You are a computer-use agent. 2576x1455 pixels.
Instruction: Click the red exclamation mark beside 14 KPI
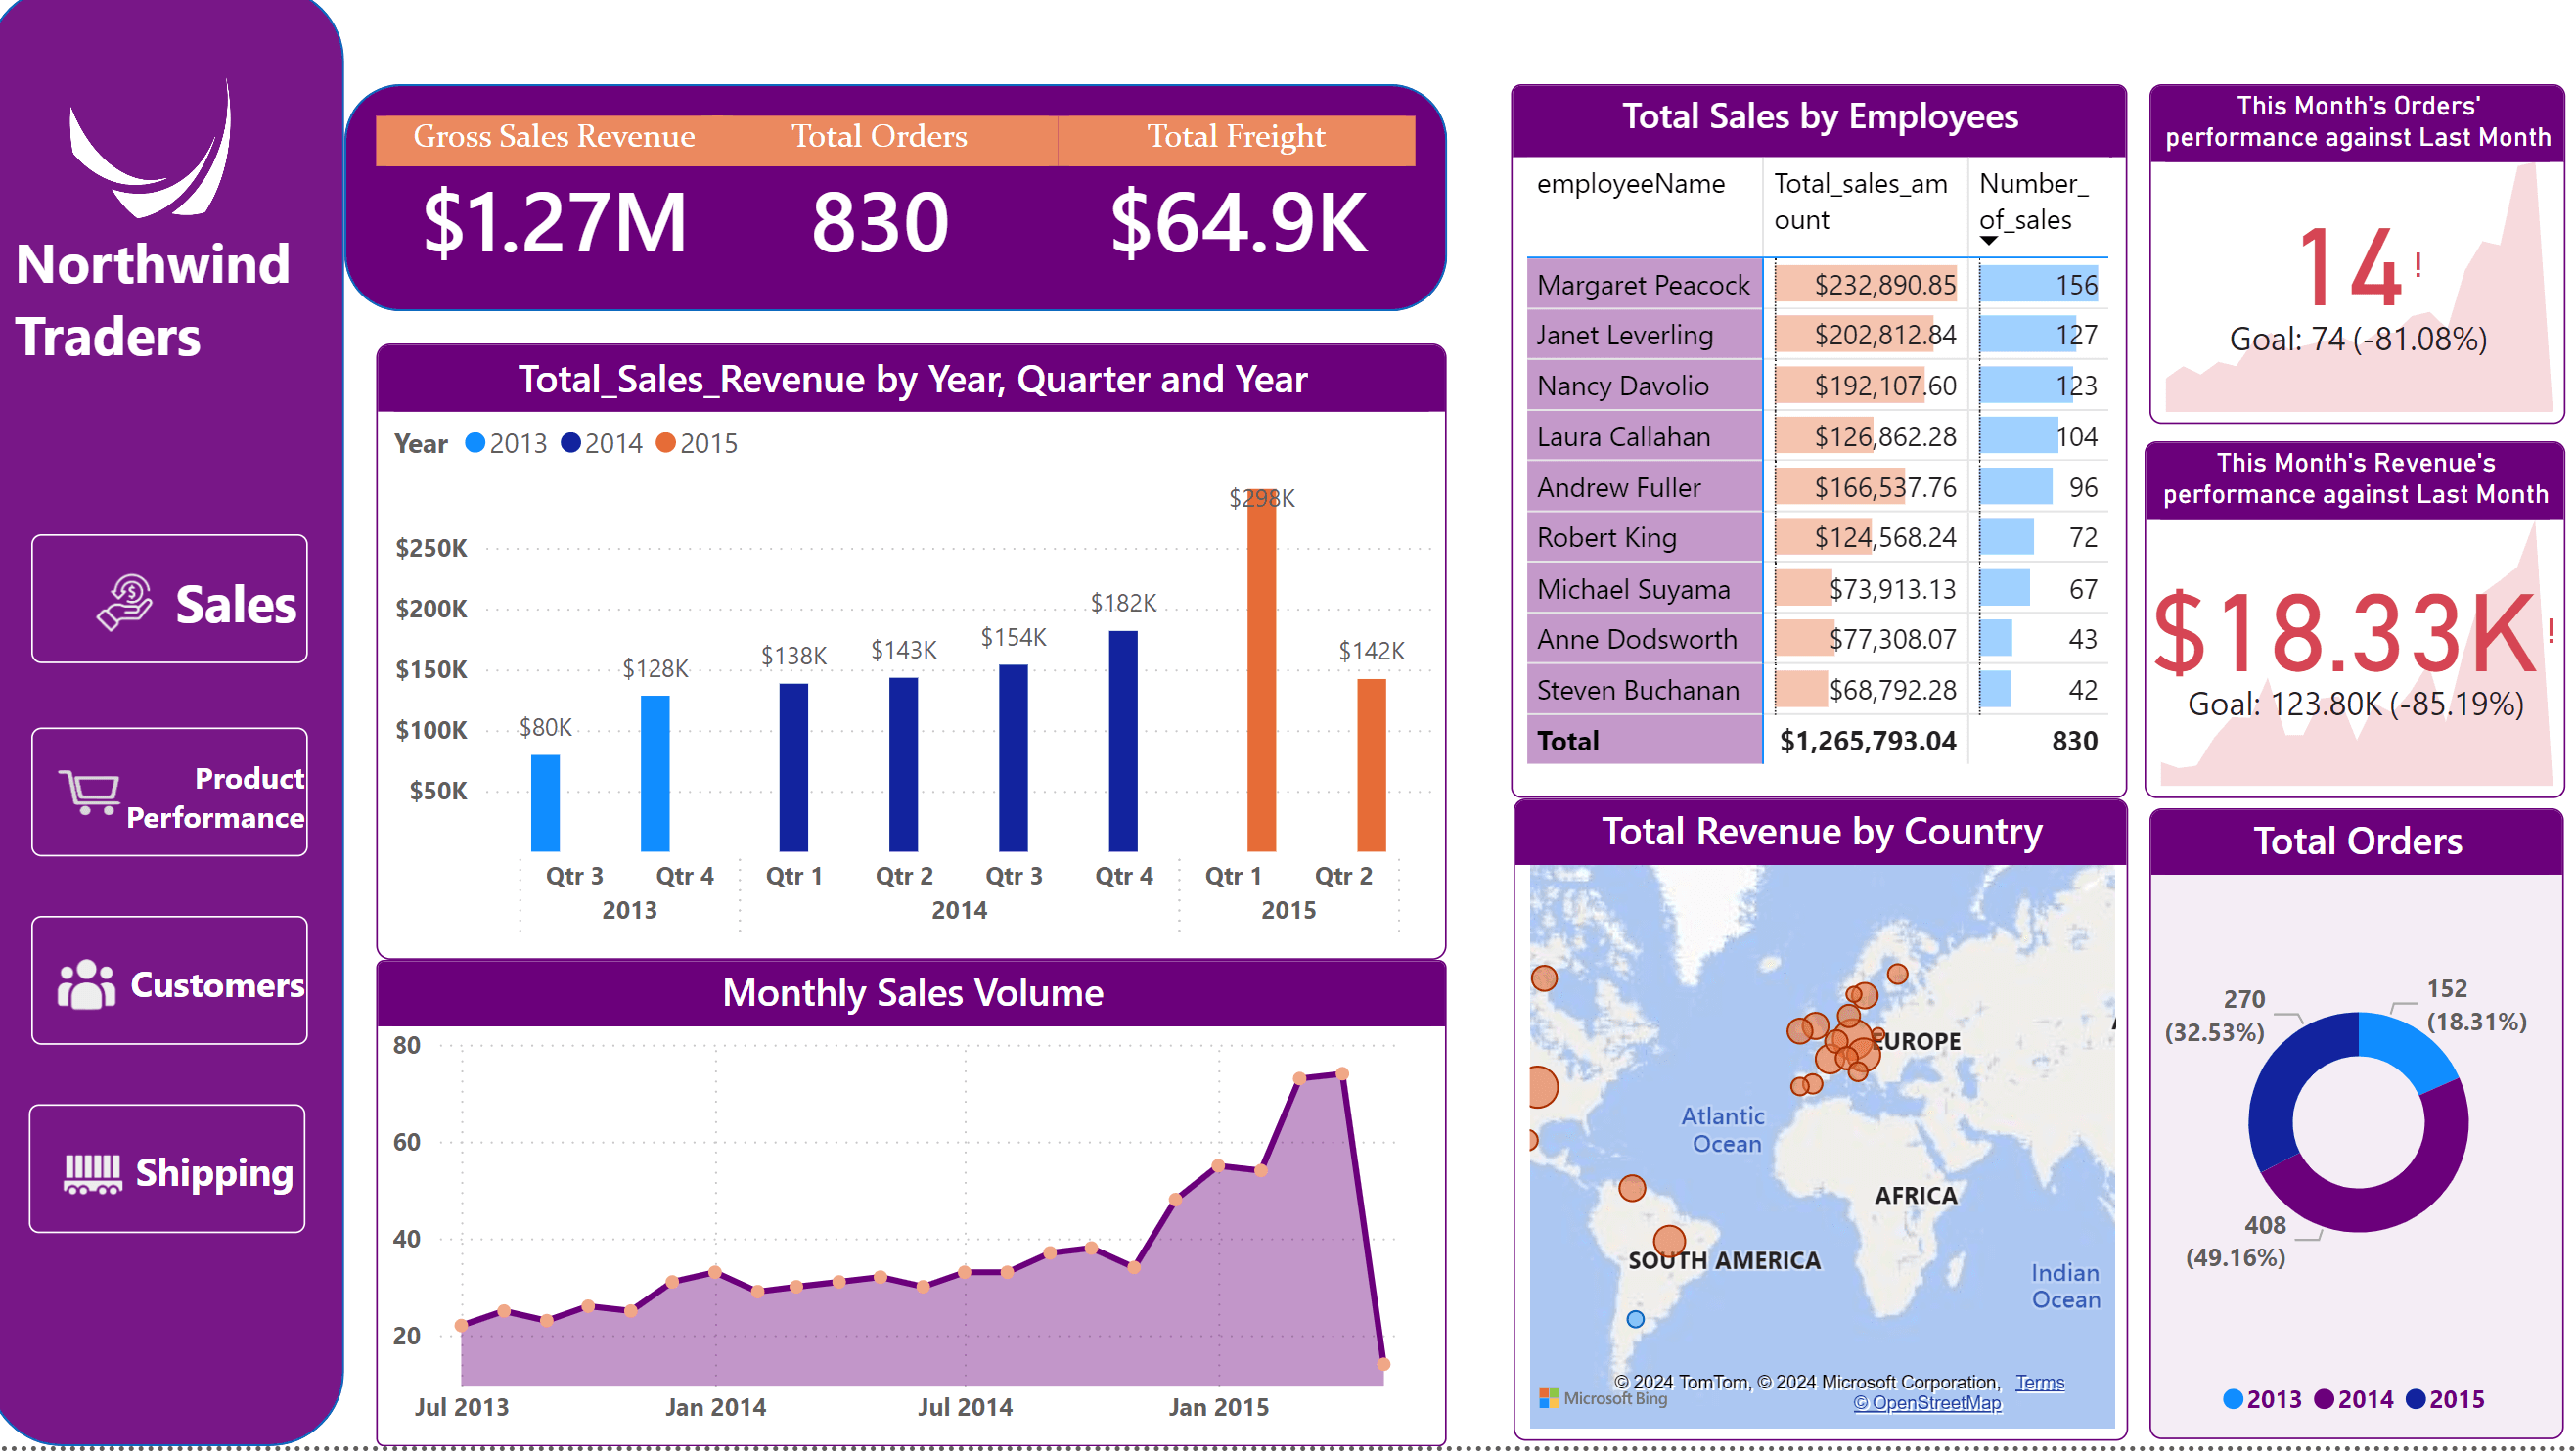pos(2418,265)
